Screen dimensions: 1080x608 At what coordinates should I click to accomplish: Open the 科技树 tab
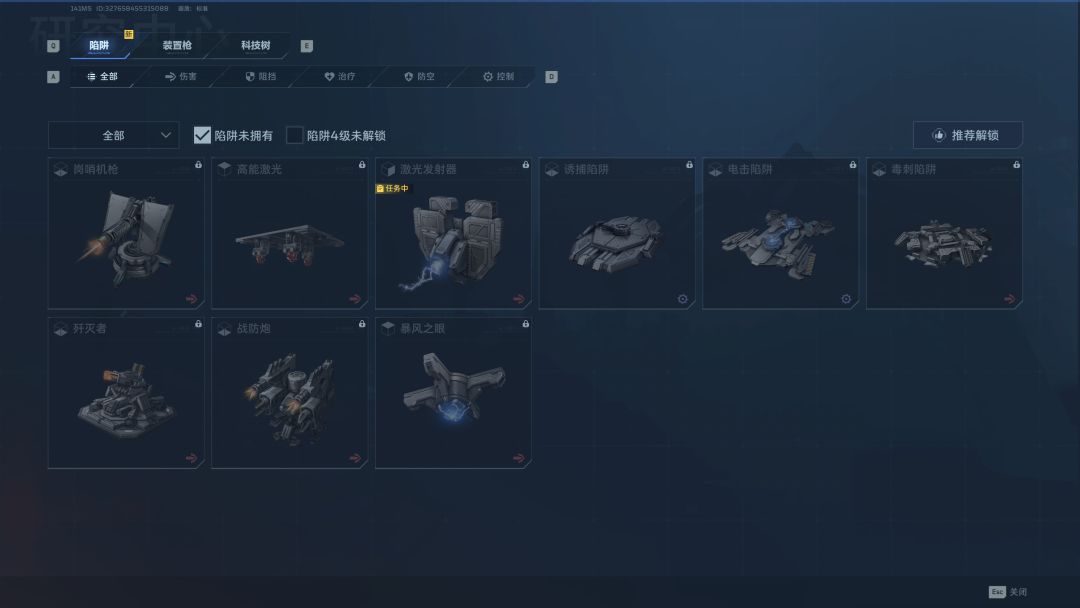click(x=256, y=45)
